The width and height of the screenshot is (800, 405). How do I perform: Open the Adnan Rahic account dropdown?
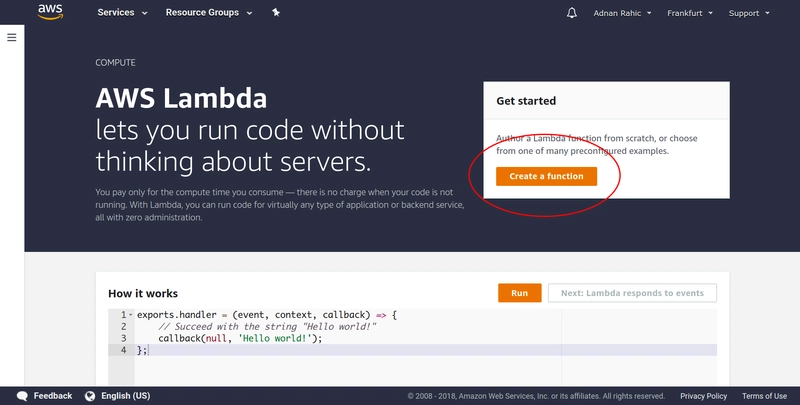[x=623, y=13]
